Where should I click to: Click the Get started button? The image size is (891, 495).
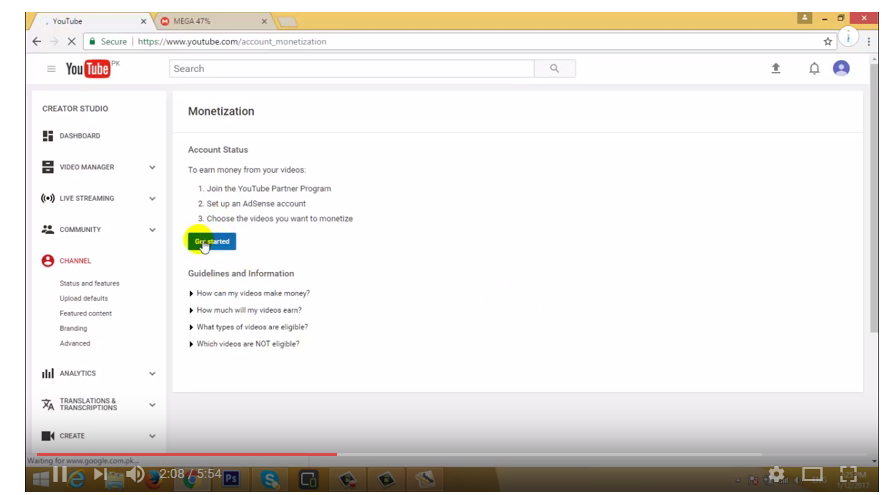pos(212,242)
